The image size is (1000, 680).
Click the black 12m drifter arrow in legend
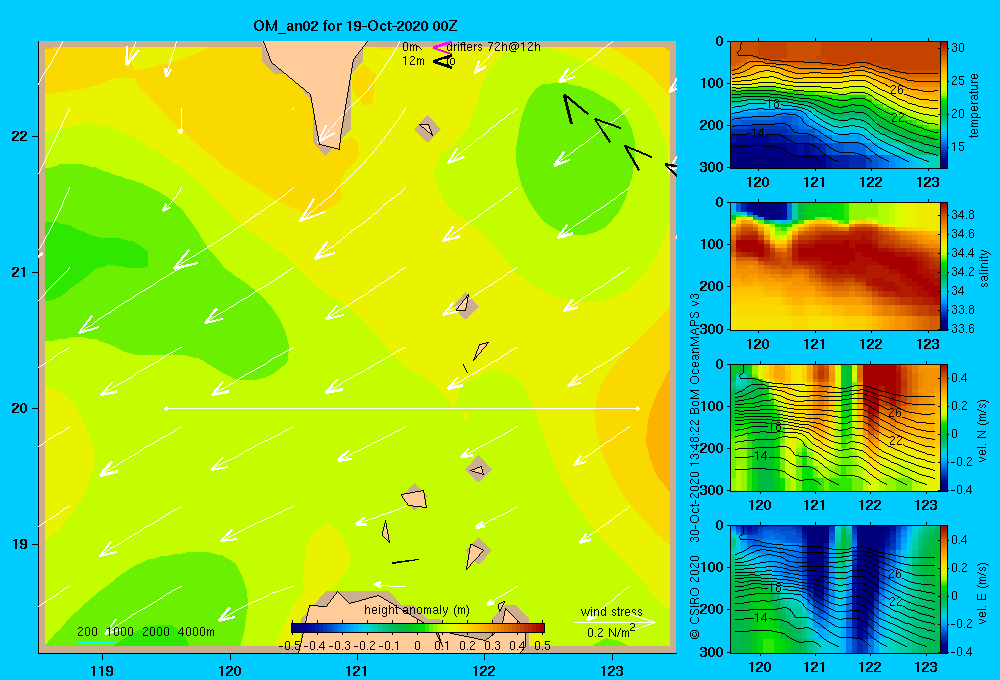point(442,61)
